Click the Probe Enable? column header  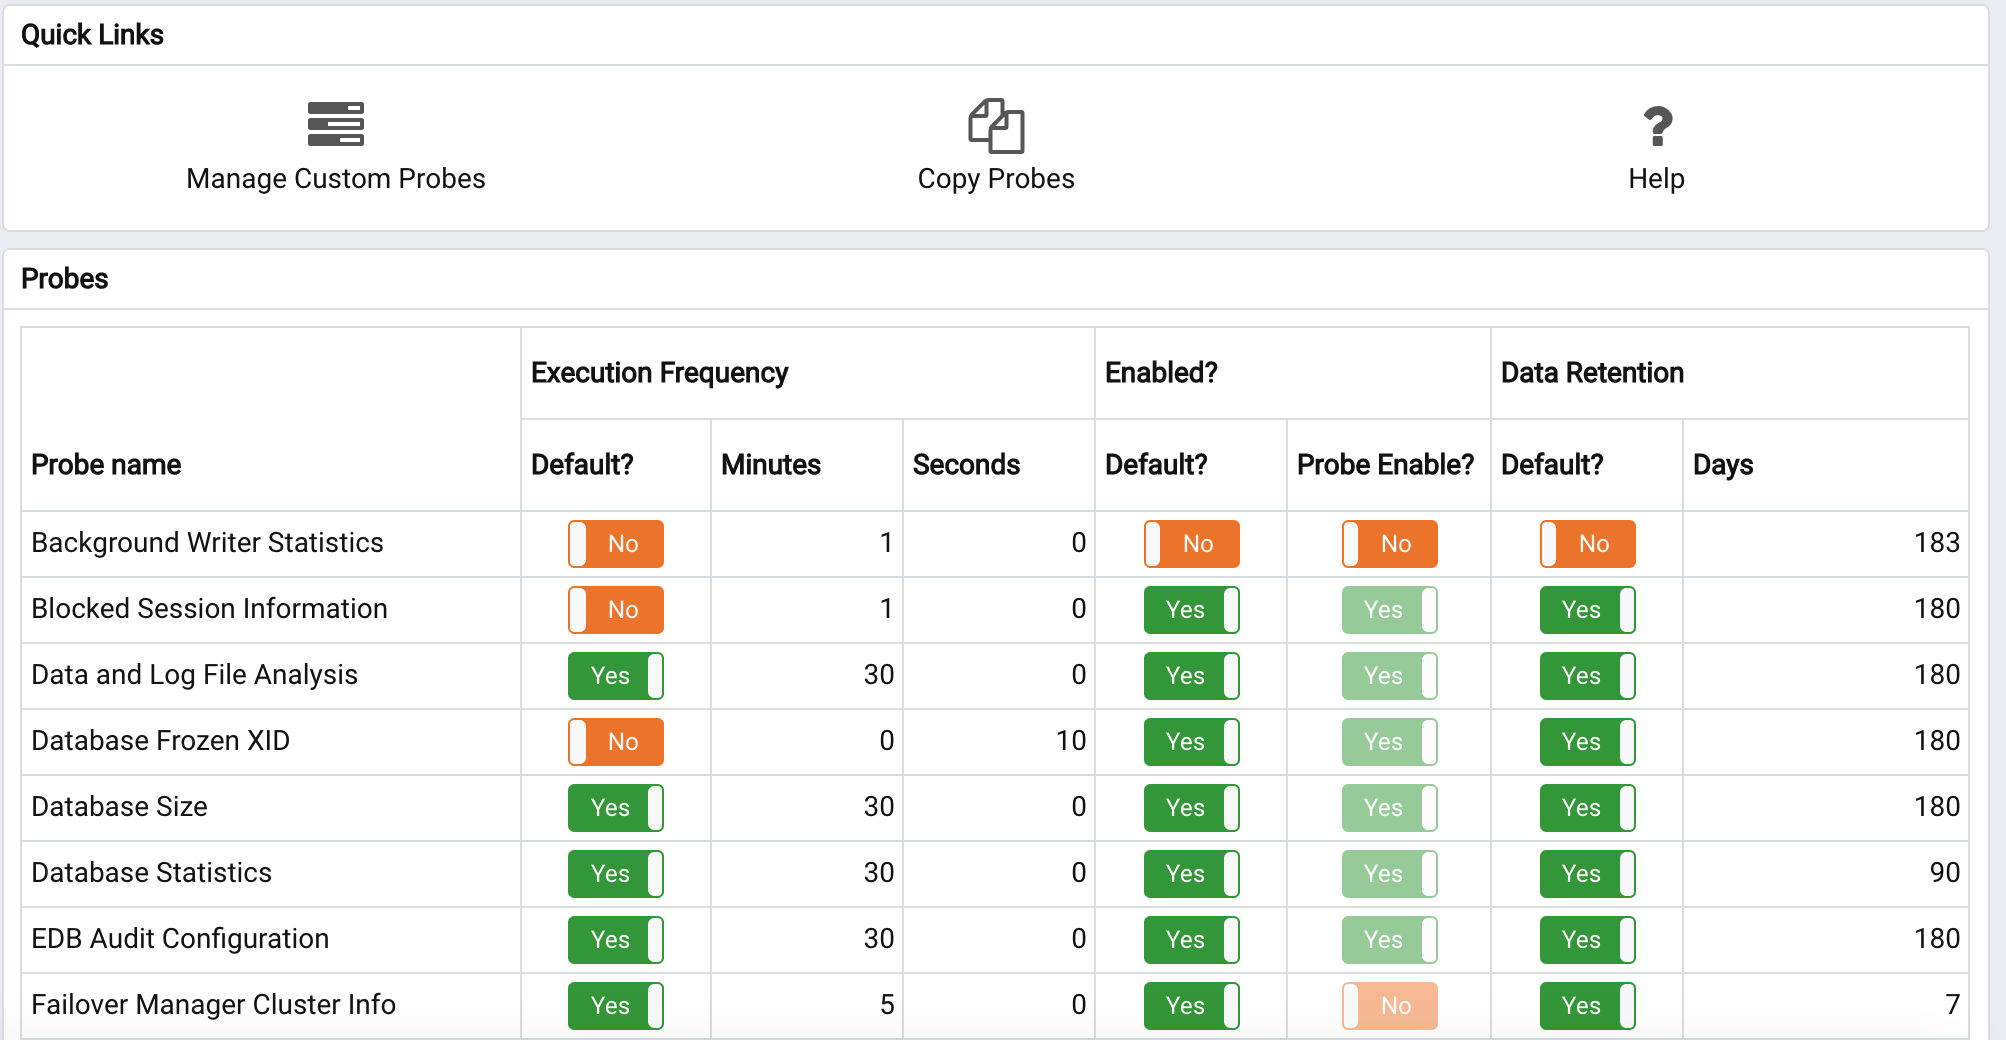[x=1386, y=465]
